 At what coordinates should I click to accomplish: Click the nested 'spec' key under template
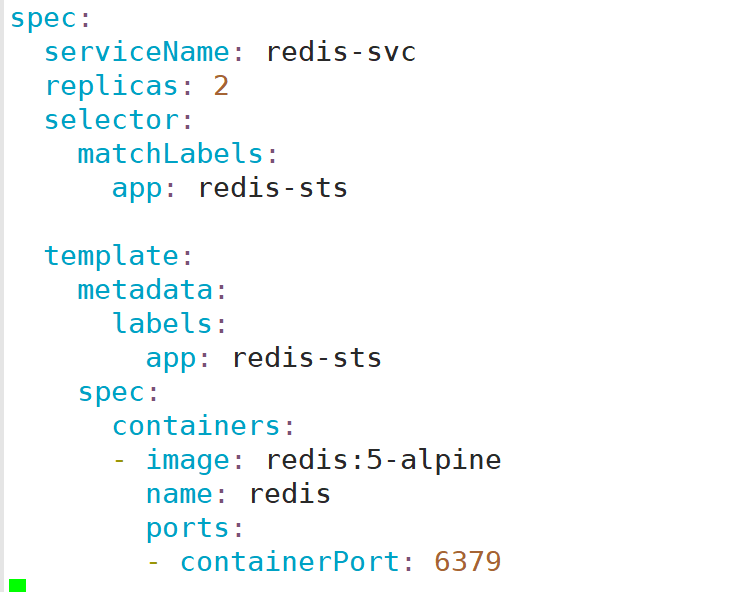coord(111,394)
